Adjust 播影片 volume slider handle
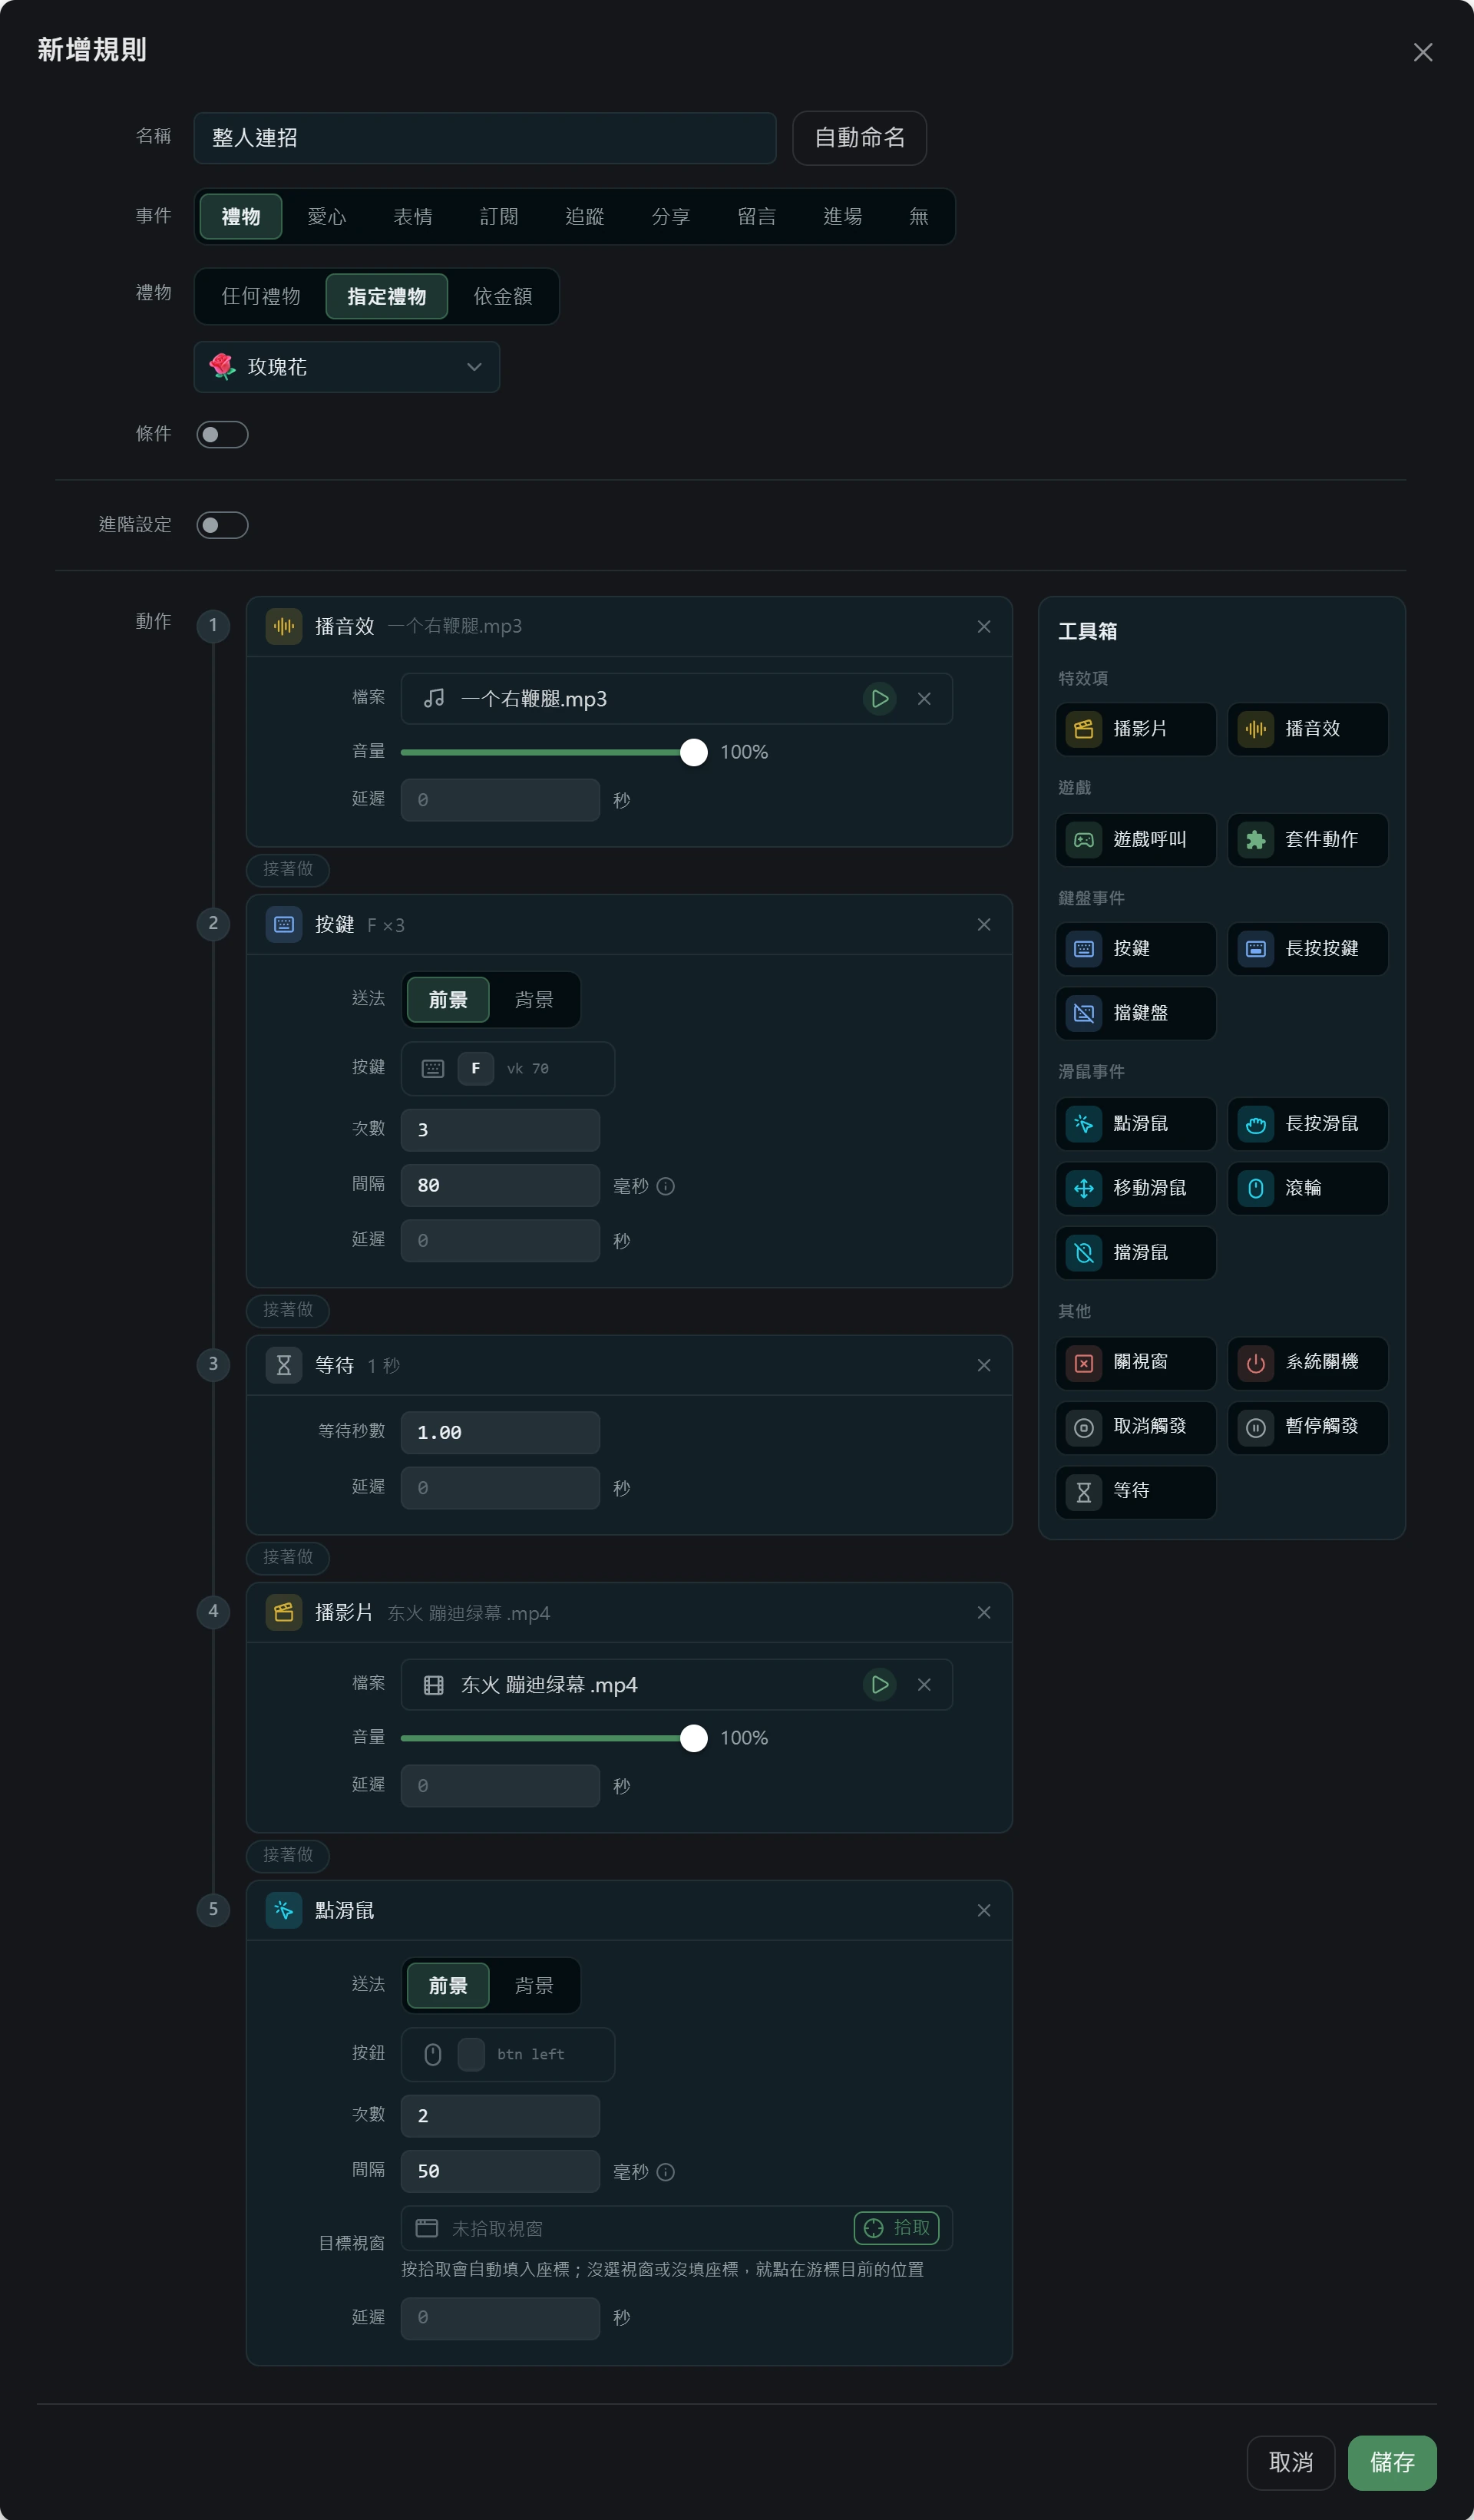This screenshot has height=2520, width=1474. (693, 1738)
